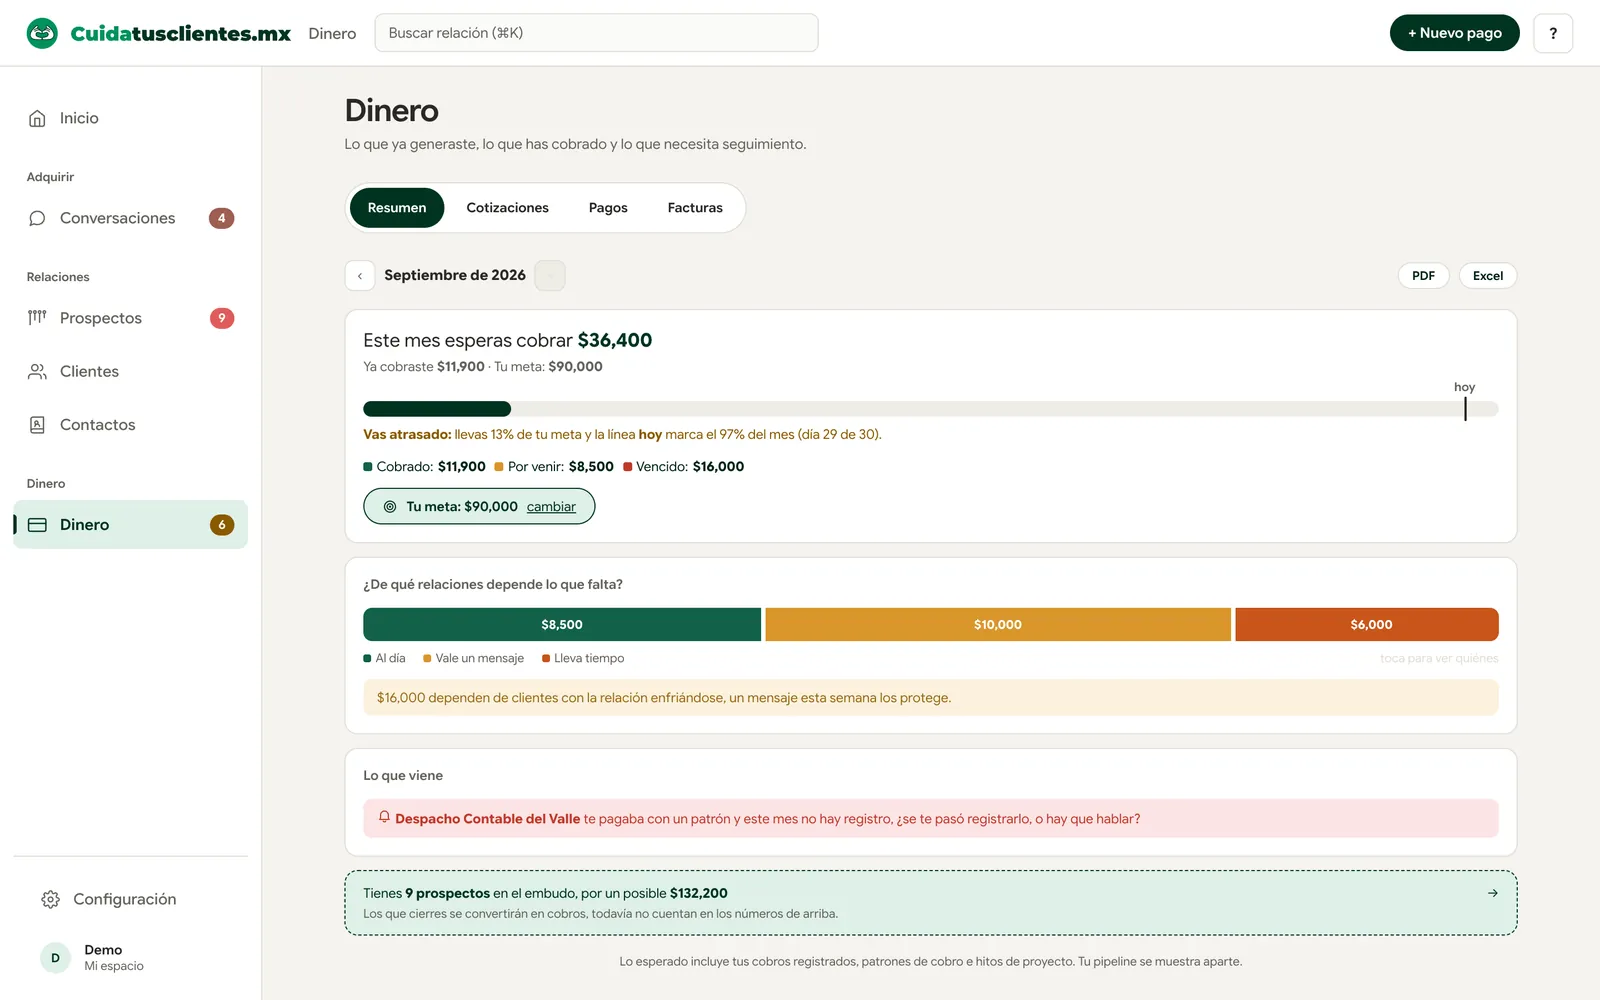The height and width of the screenshot is (1000, 1600).
Task: Click the Despacho Contable del Valle alert
Action: click(931, 818)
